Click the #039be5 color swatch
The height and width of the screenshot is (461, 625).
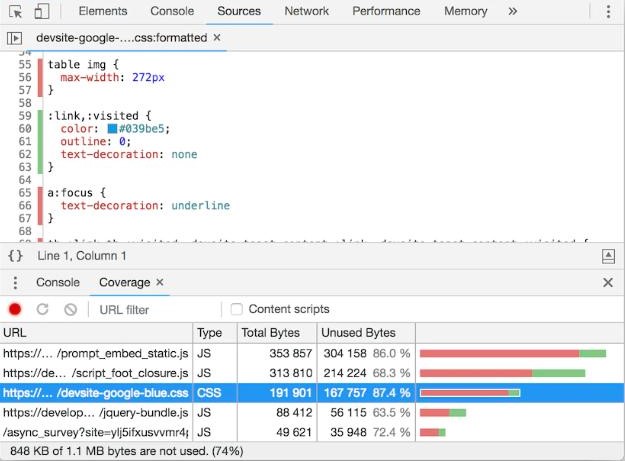coord(114,128)
